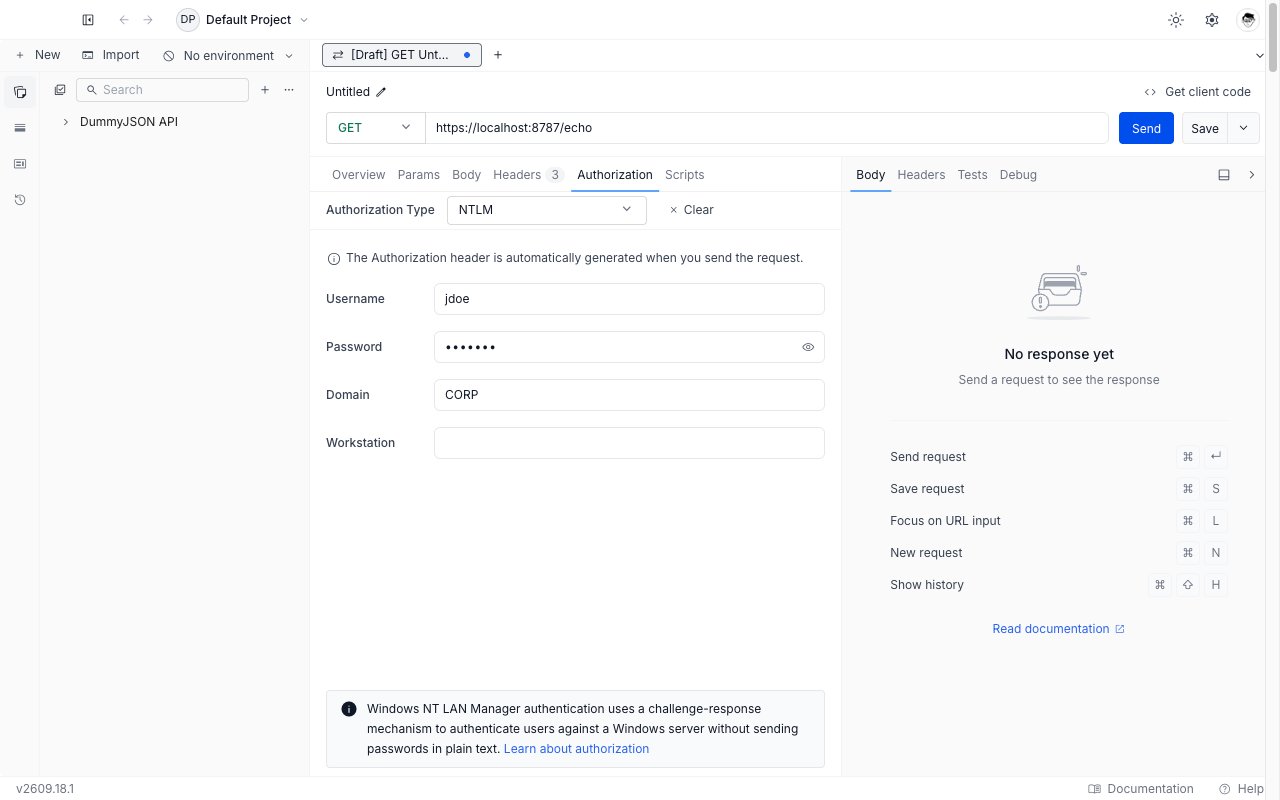Select Authorization tab

coord(615,175)
